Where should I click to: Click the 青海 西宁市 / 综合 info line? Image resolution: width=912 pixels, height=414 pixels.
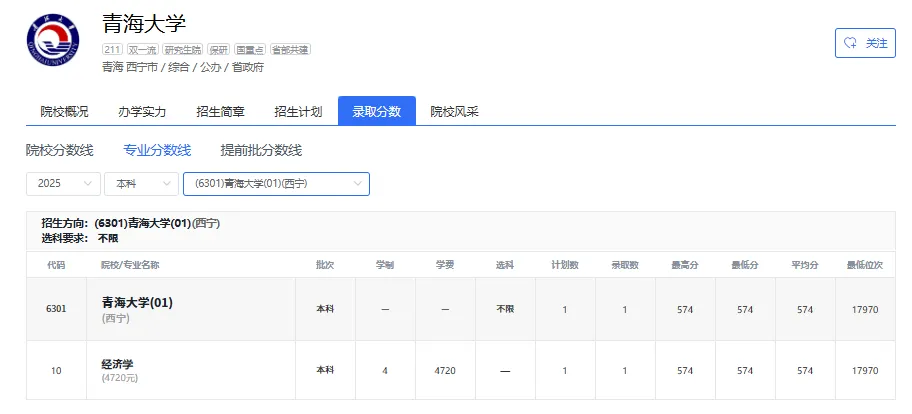183,67
